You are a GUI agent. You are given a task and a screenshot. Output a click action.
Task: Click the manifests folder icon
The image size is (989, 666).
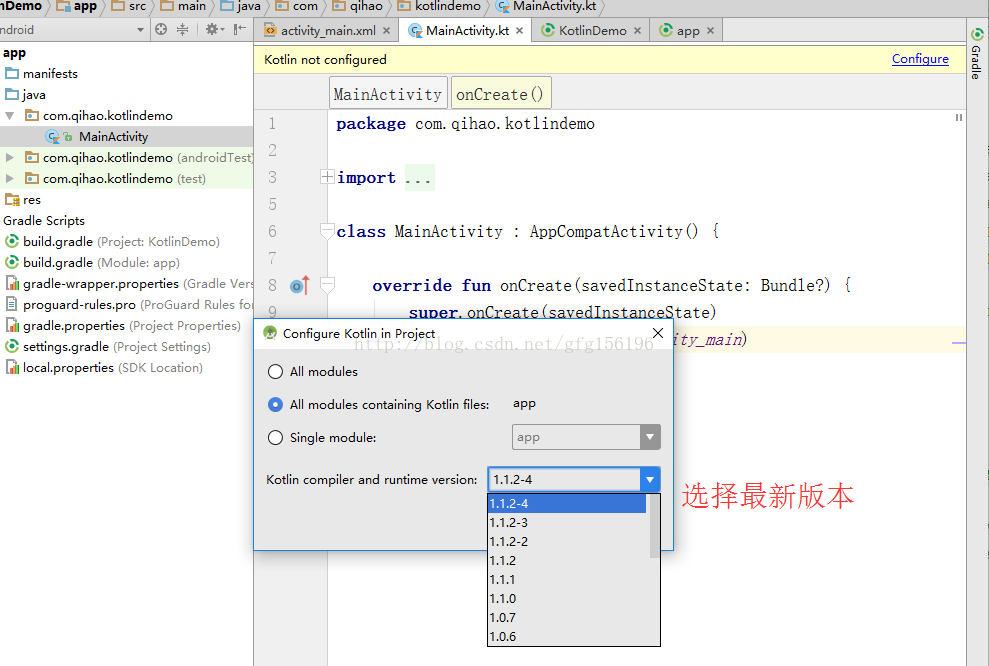coord(12,73)
